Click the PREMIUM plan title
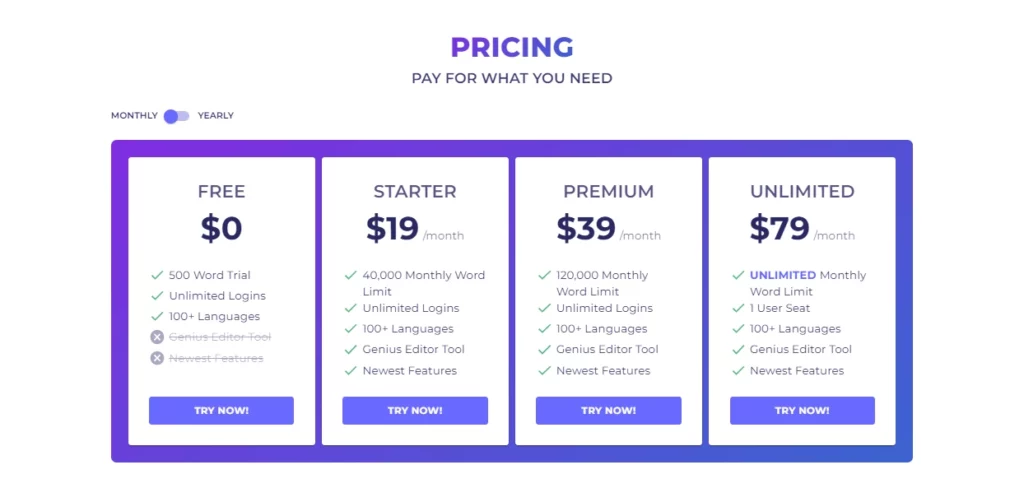This screenshot has height=502, width=1024. tap(609, 191)
